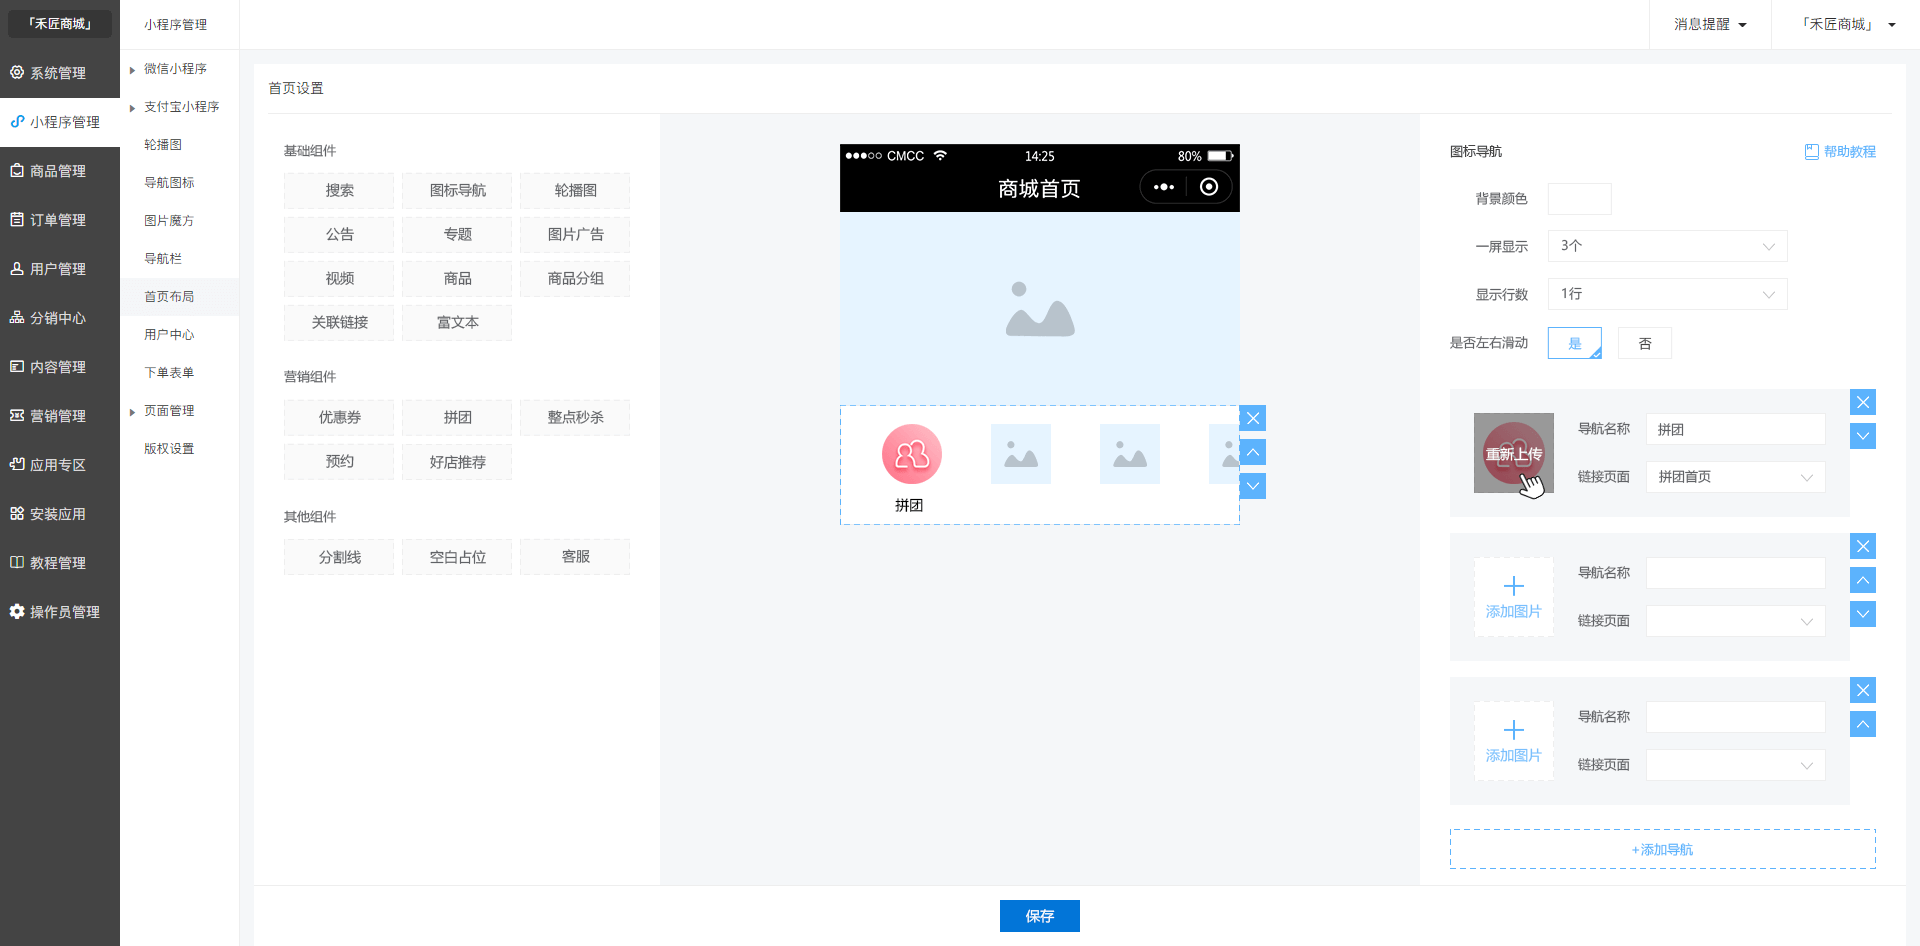This screenshot has width=1920, height=946.
Task: Click the close icon beside phone preview
Action: [x=1253, y=418]
